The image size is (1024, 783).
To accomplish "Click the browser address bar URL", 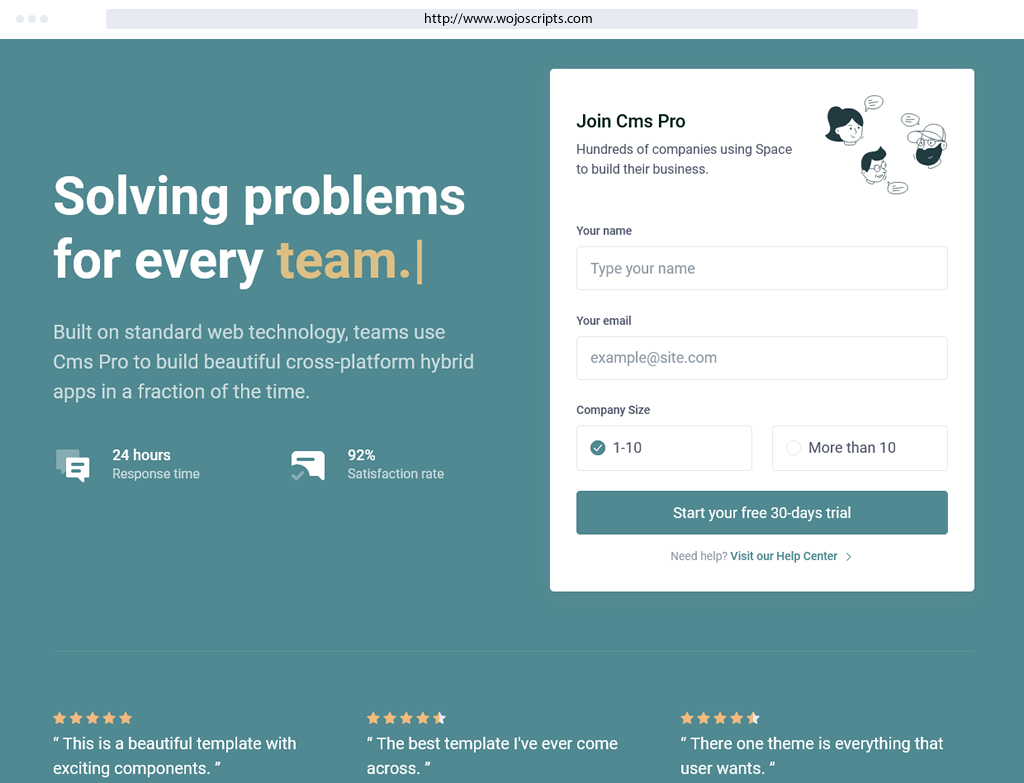I will pos(508,18).
